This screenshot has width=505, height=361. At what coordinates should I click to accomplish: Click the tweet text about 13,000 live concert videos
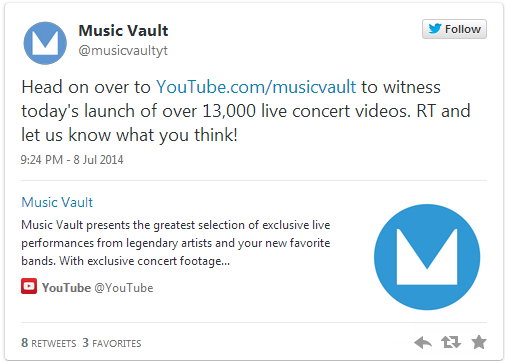click(x=246, y=111)
